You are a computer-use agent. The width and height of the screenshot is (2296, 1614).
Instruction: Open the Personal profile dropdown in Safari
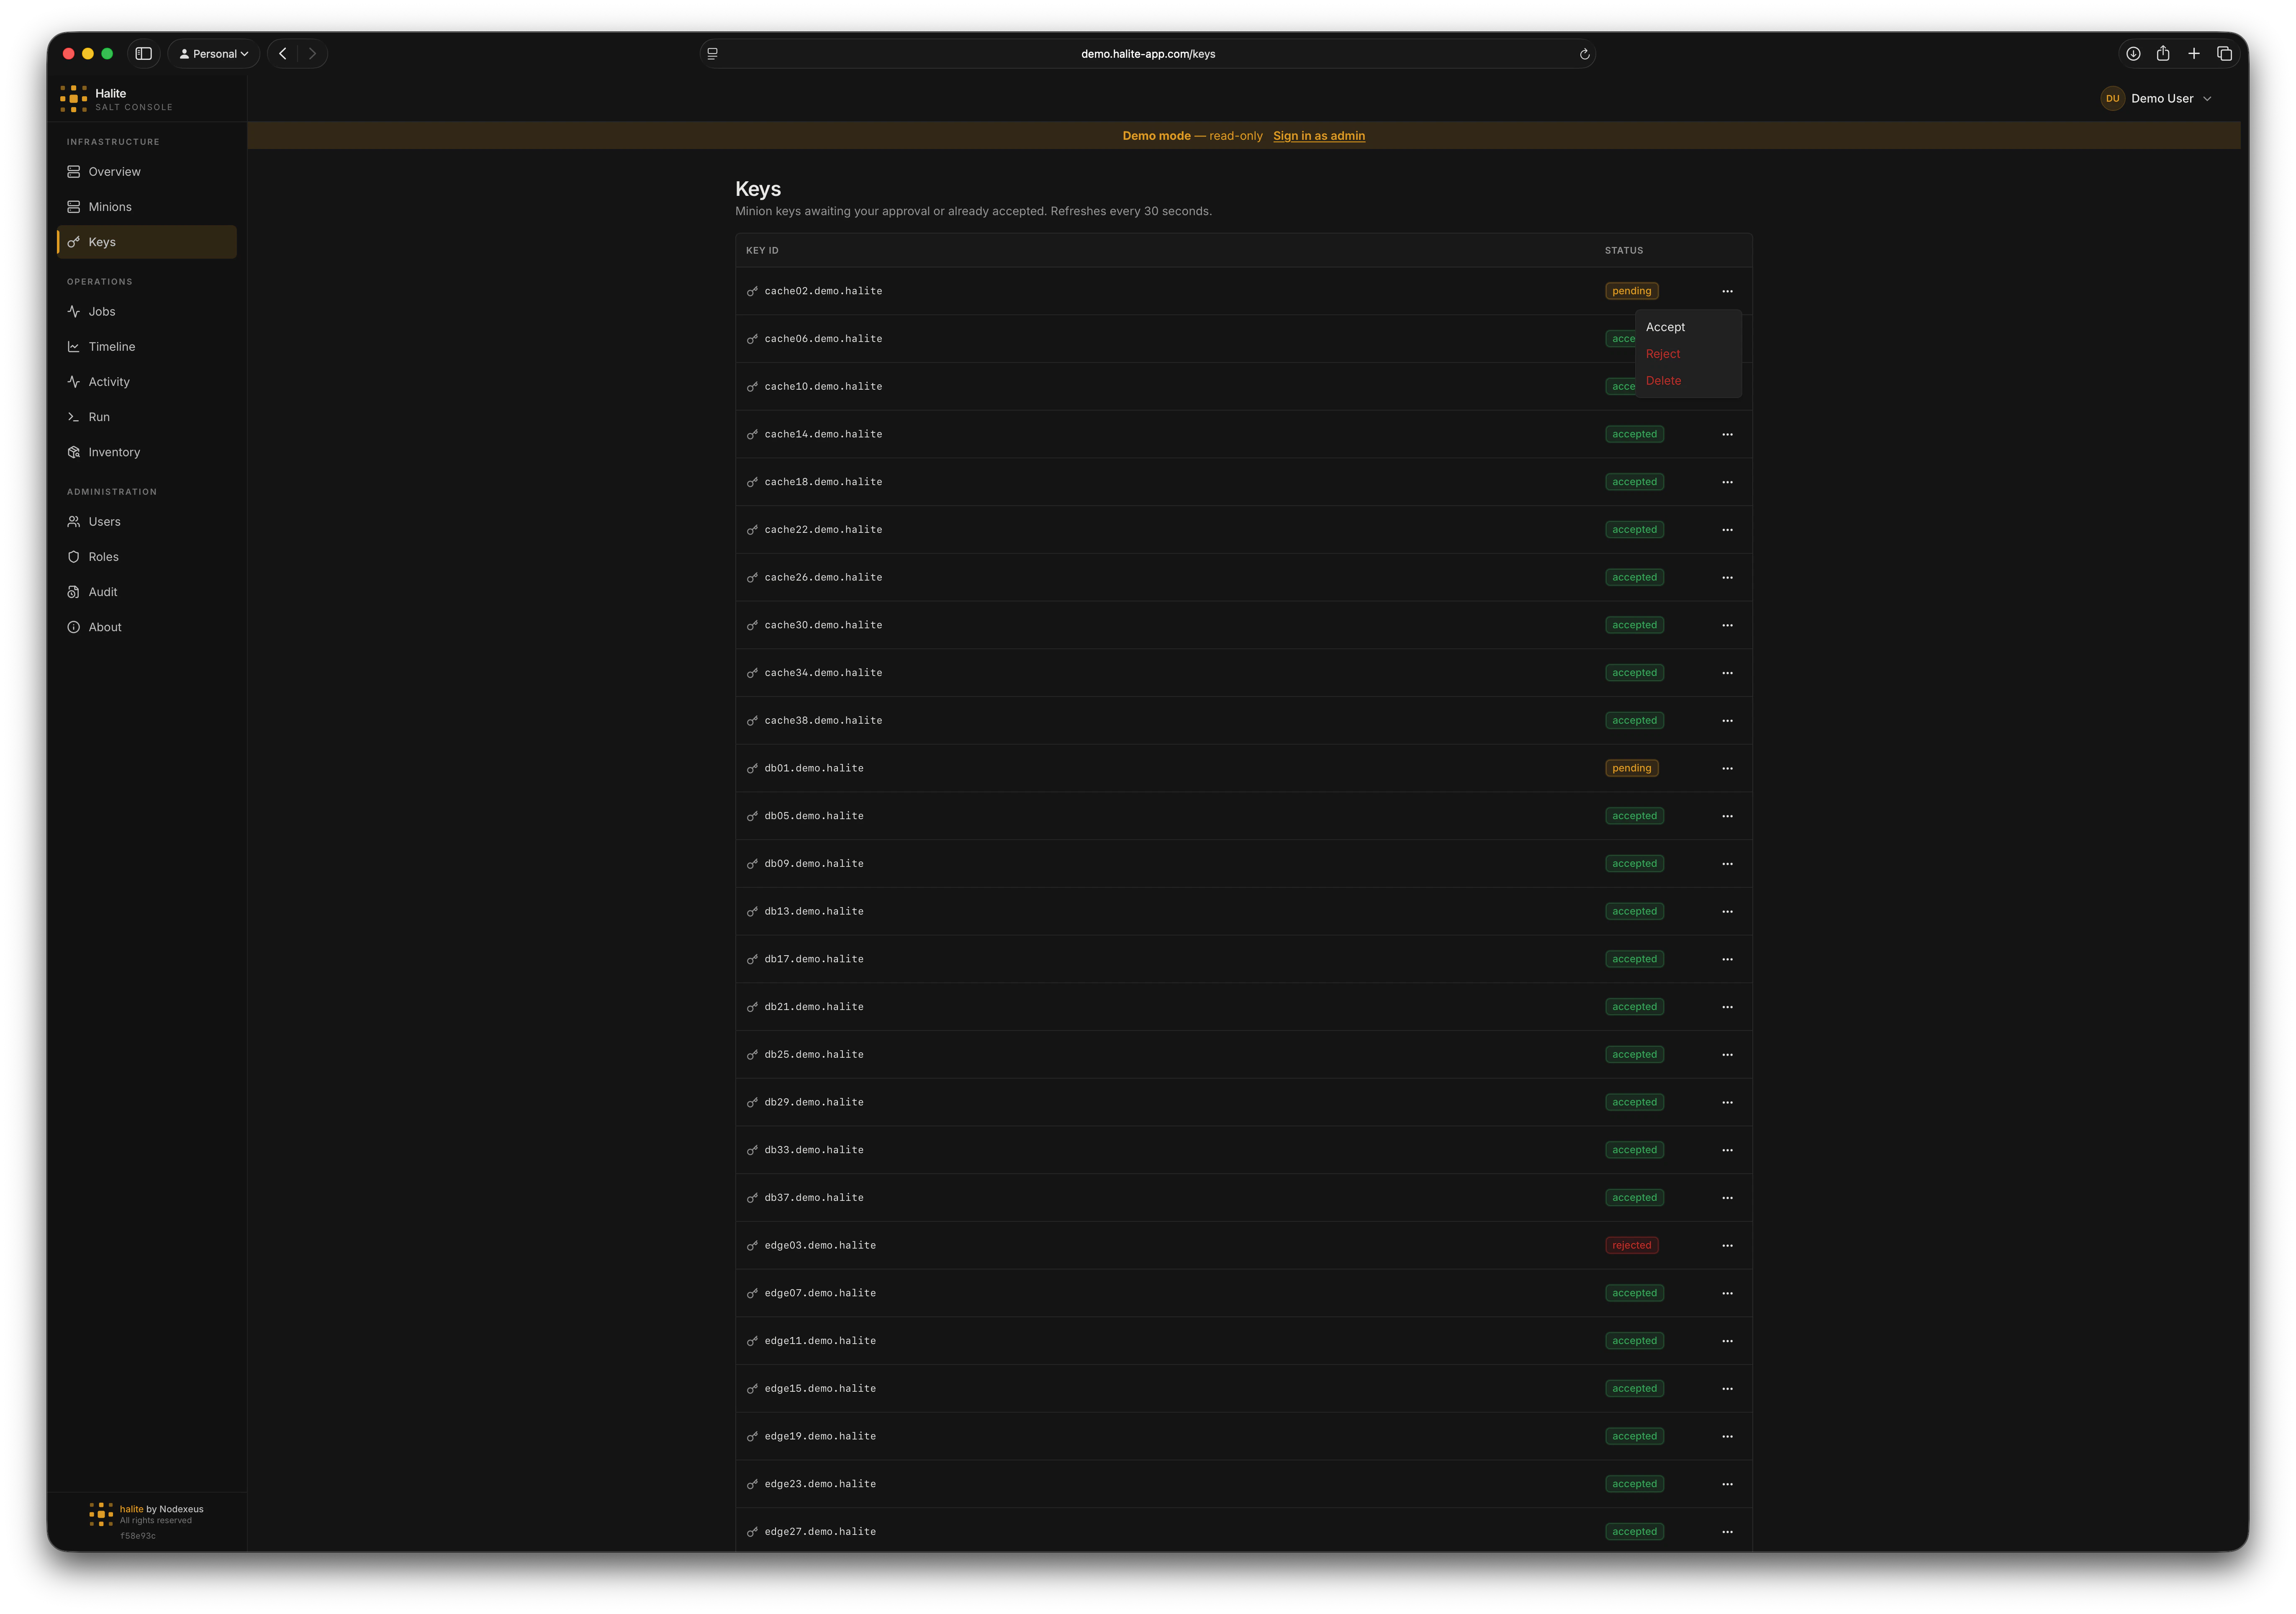pos(213,54)
